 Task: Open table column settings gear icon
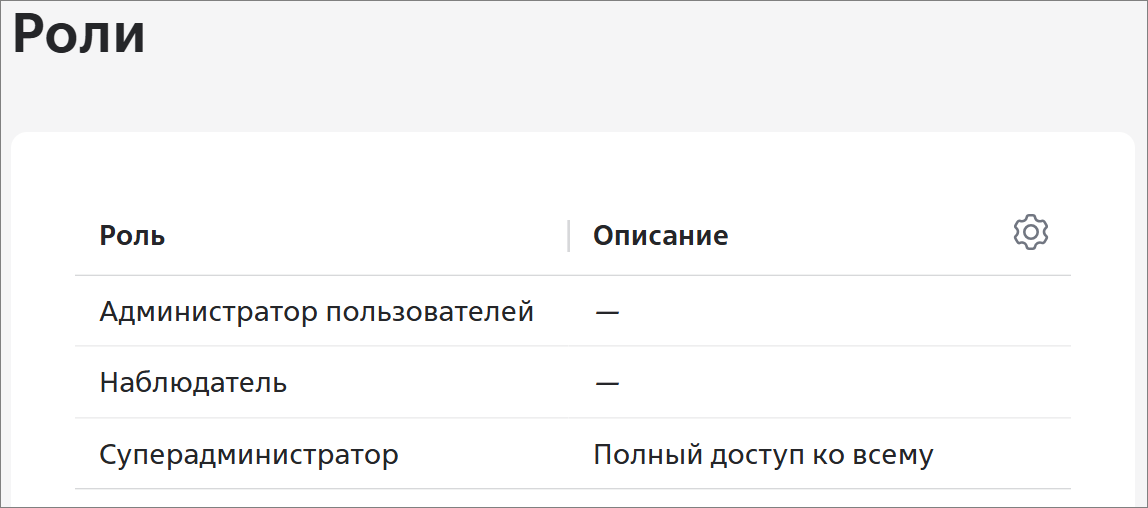coord(1031,233)
